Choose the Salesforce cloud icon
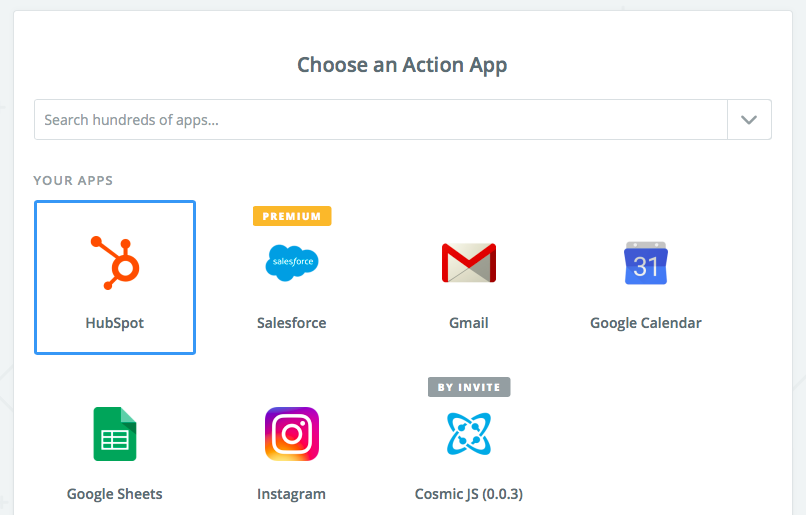The image size is (806, 515). pos(292,262)
